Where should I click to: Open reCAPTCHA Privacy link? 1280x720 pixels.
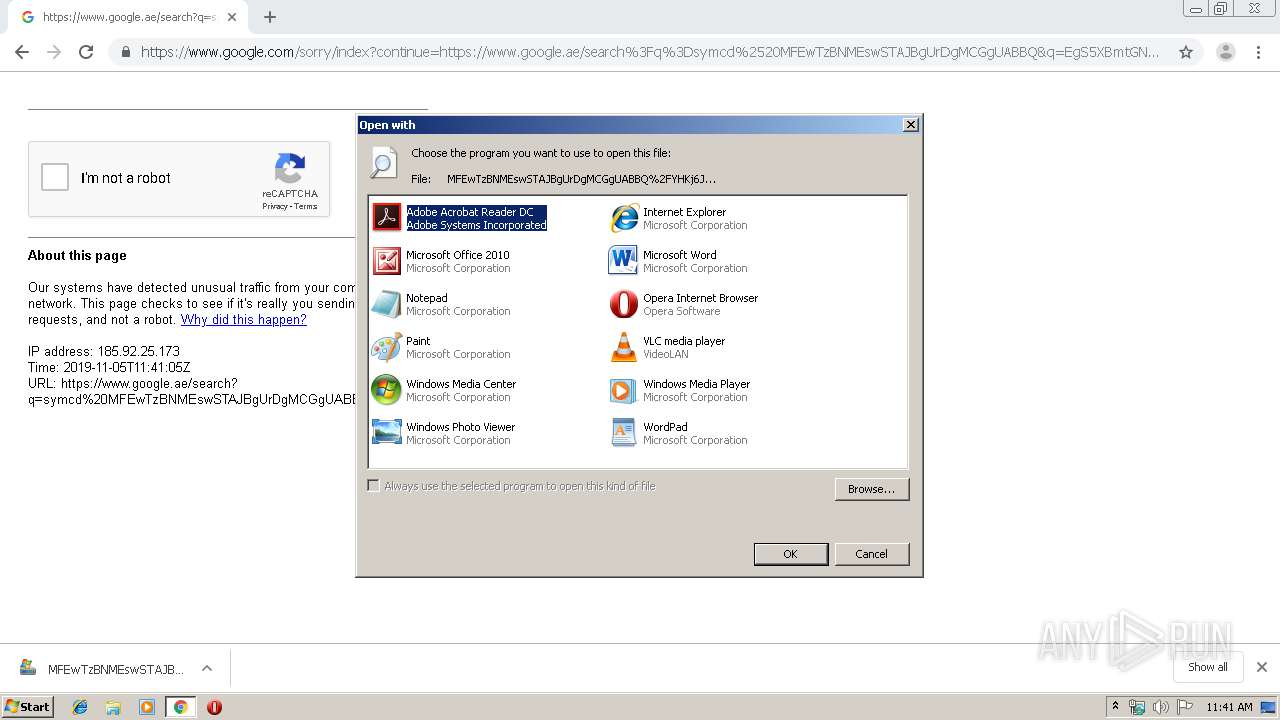click(x=275, y=207)
